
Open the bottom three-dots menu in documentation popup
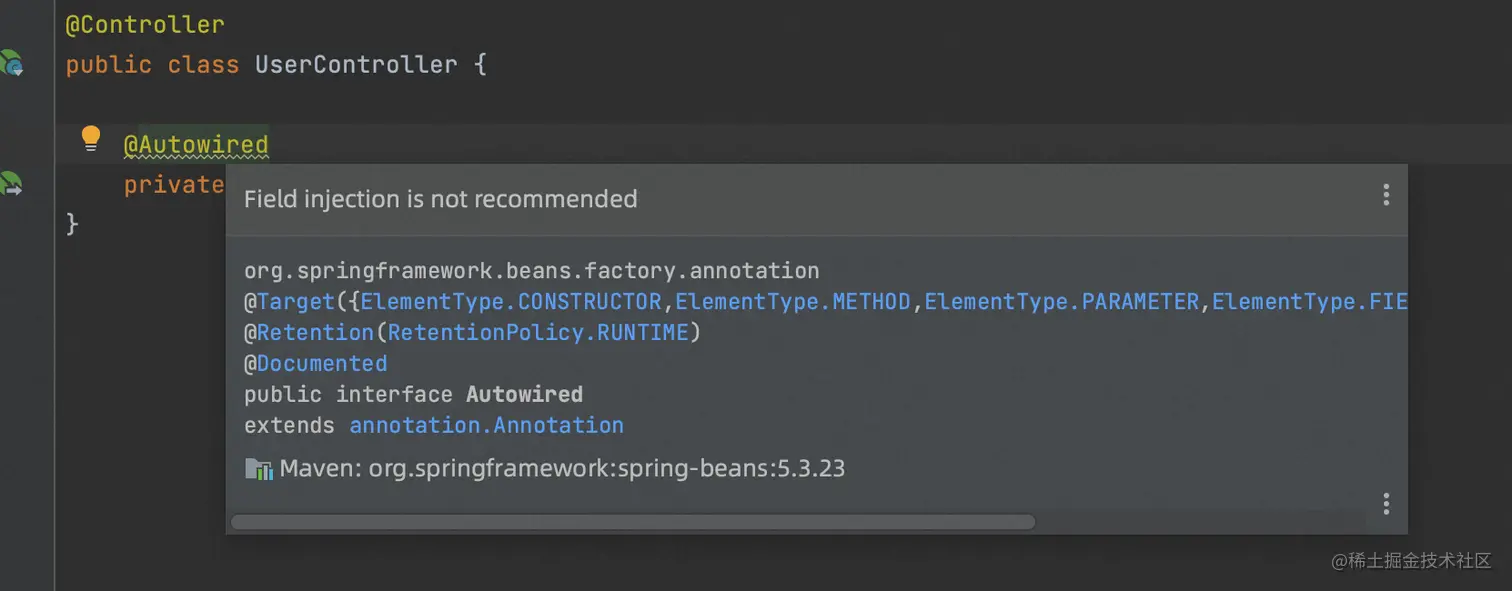coord(1386,503)
